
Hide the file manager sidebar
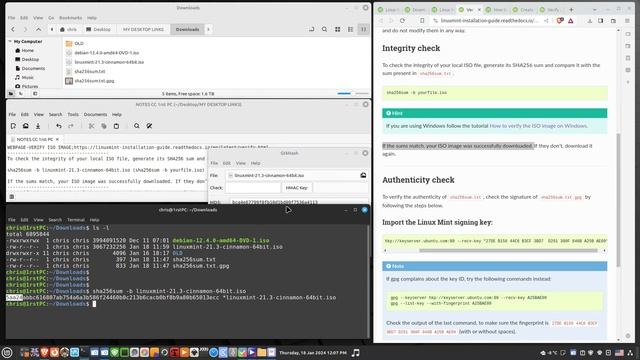[x=35, y=94]
